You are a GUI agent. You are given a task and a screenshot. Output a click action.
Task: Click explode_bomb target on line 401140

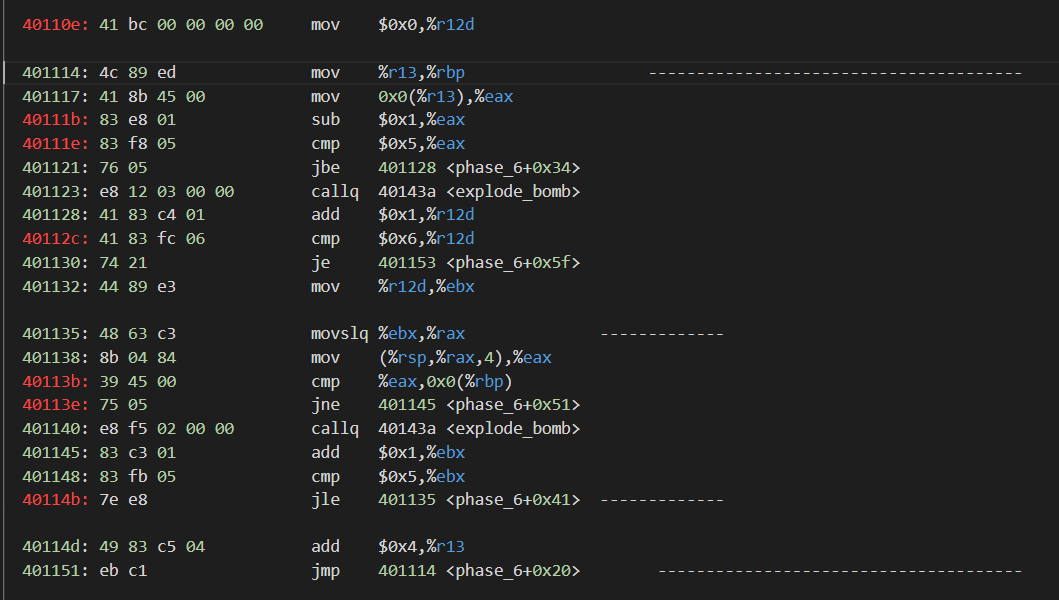click(480, 429)
